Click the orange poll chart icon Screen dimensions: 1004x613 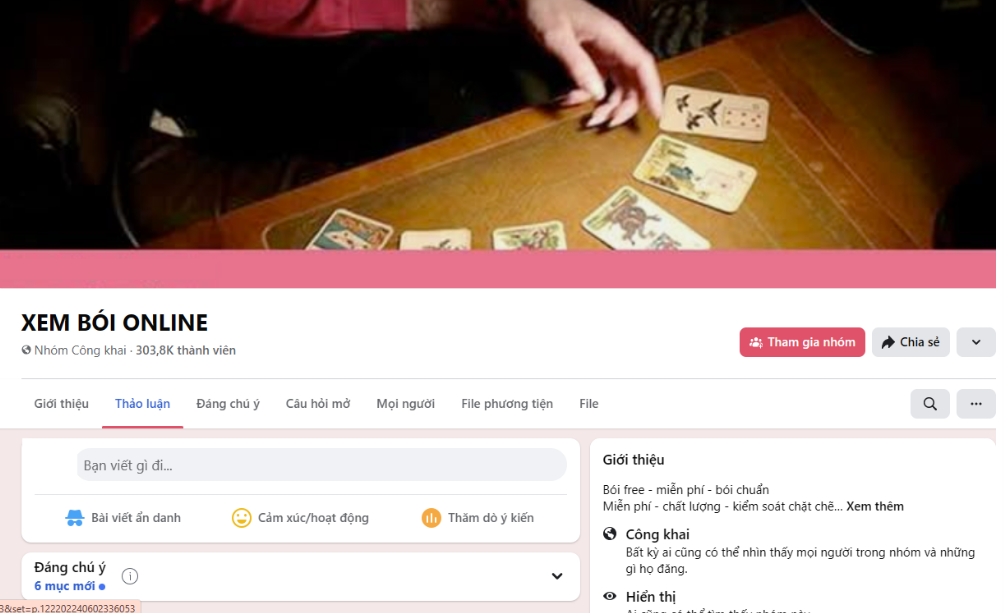coord(431,518)
